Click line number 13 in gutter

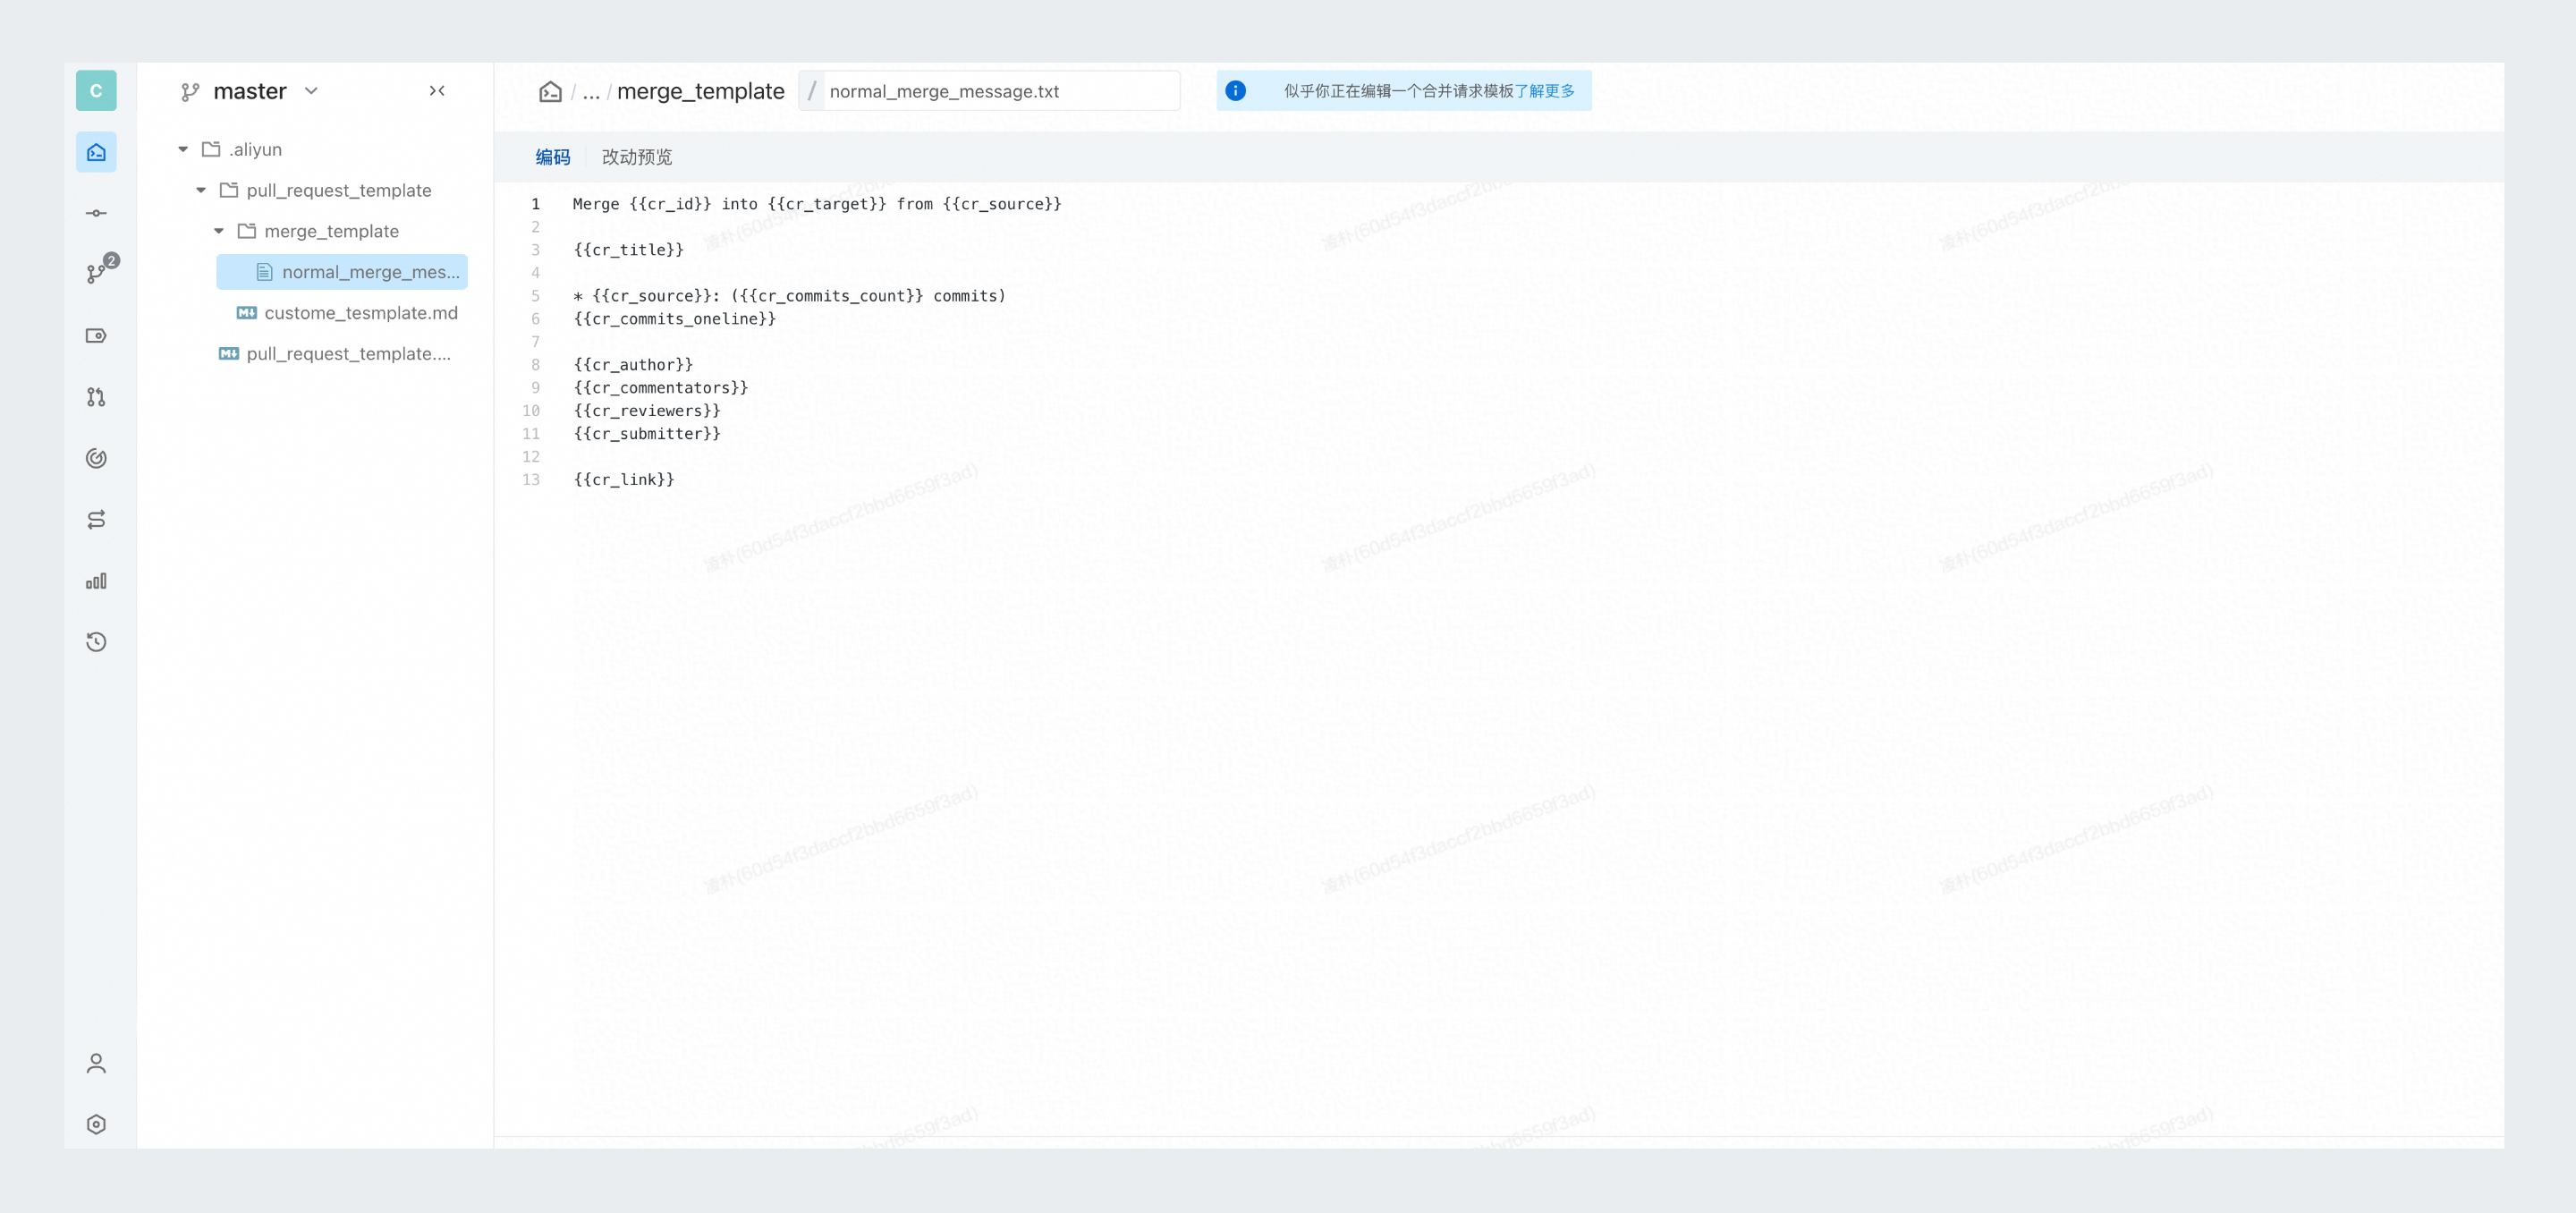531,480
